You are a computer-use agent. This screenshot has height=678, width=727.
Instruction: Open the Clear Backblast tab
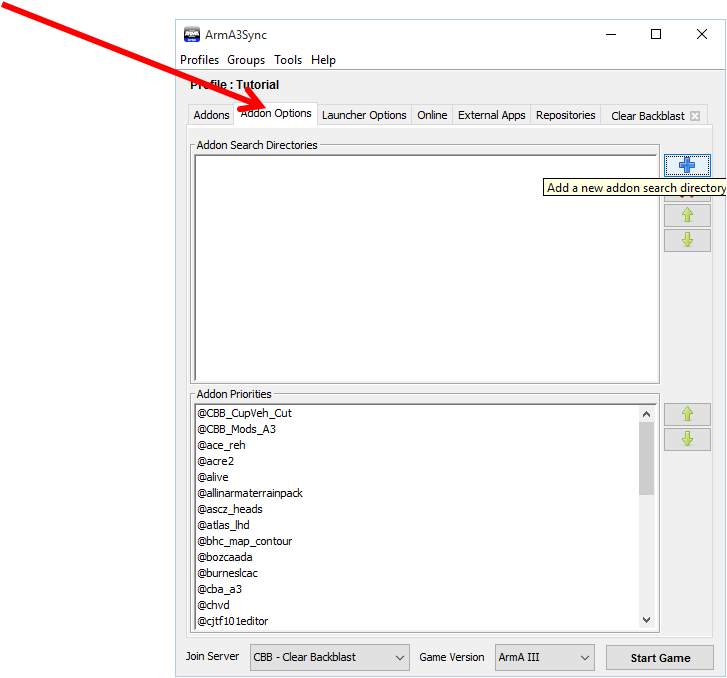647,116
